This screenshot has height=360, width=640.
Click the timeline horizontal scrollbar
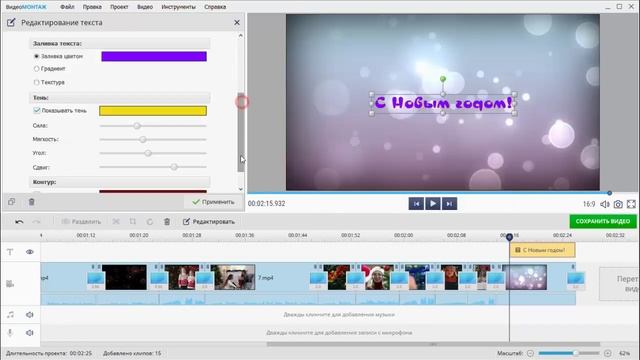pos(433,344)
